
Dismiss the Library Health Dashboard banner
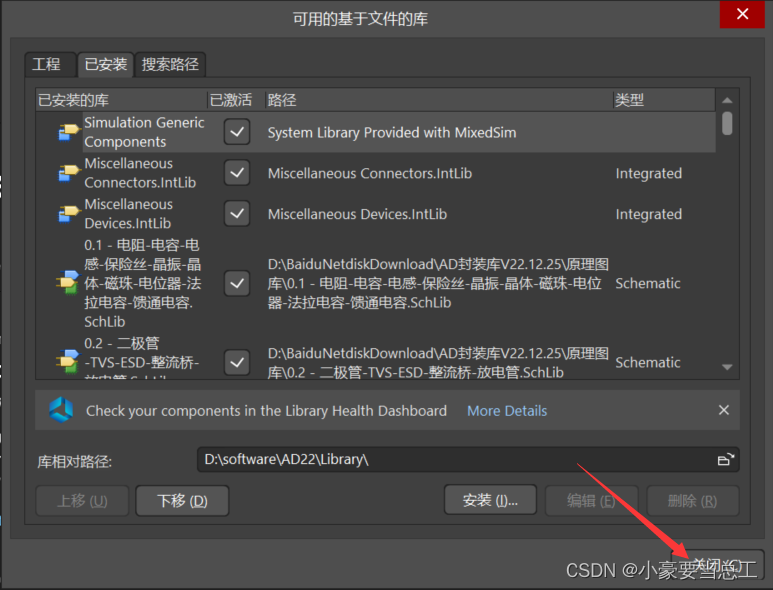pyautogui.click(x=724, y=410)
